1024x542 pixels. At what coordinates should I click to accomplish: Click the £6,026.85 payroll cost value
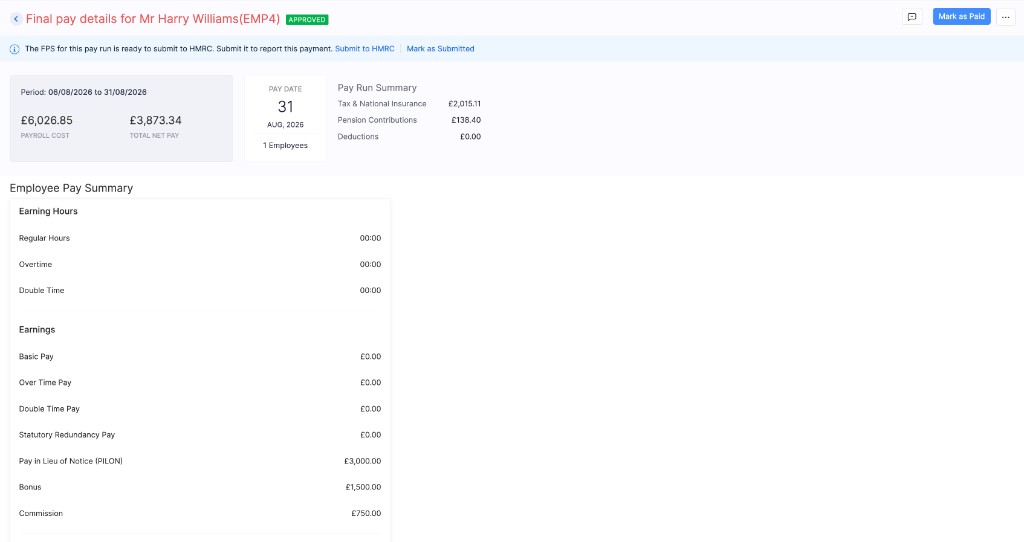(x=47, y=120)
